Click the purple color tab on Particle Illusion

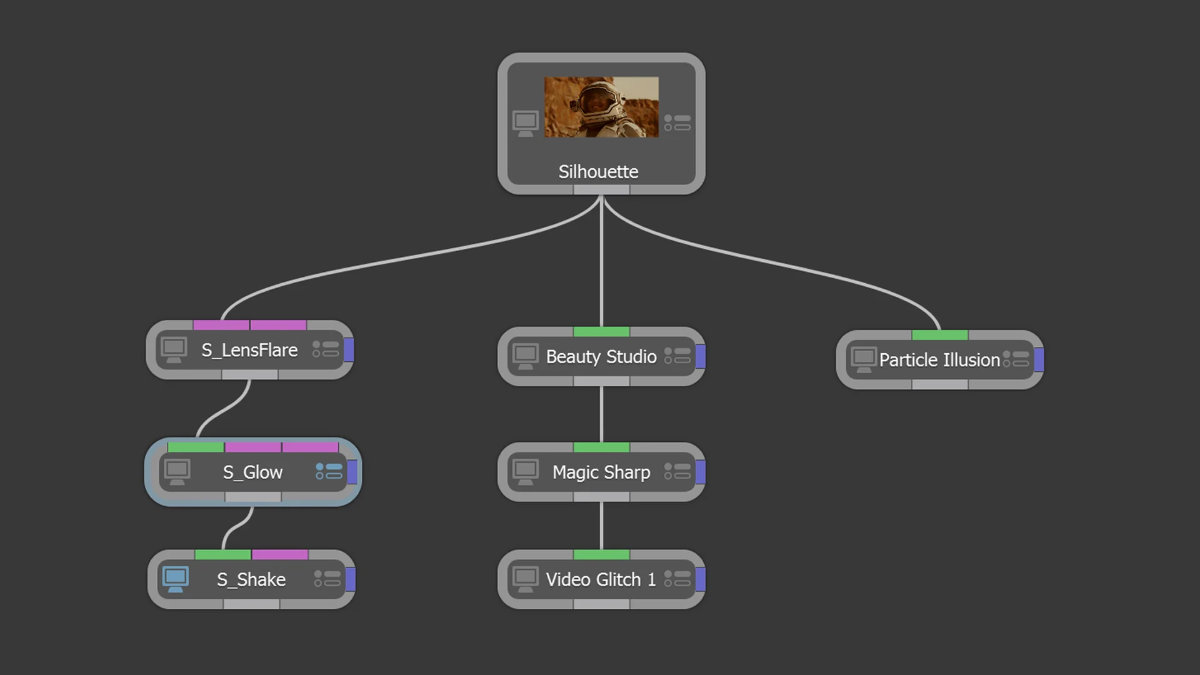pyautogui.click(x=1039, y=359)
